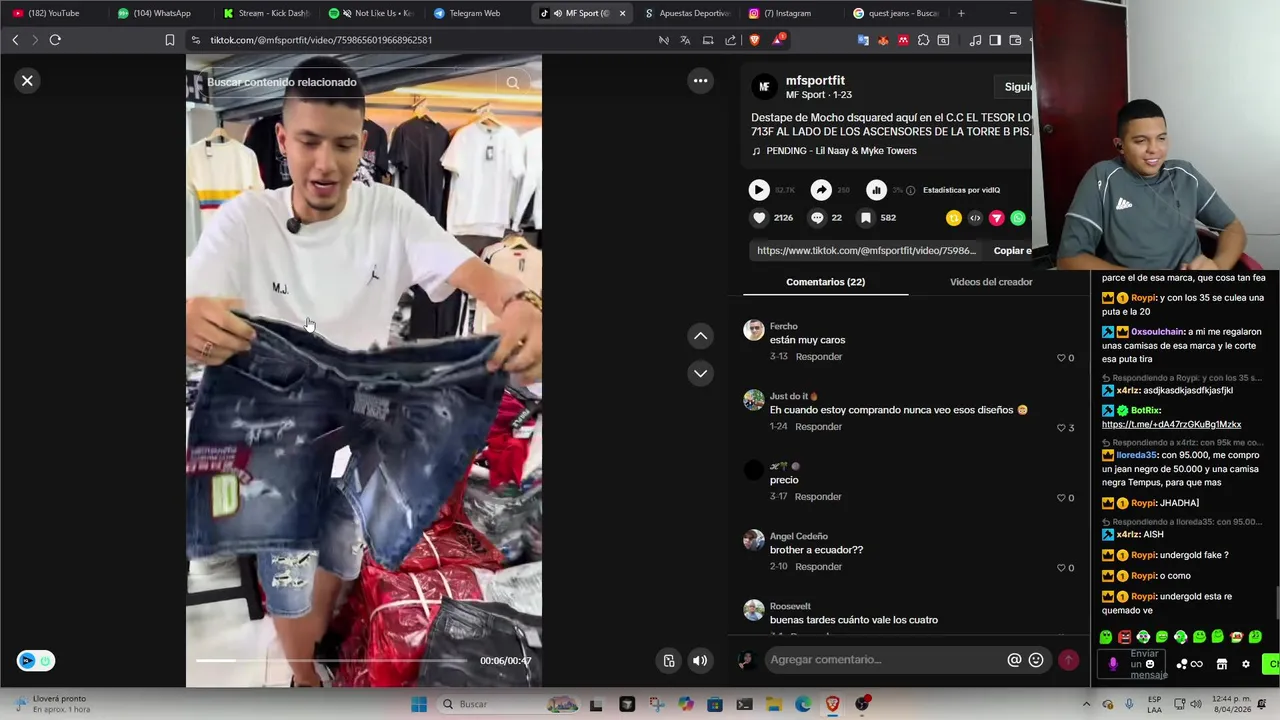Viewport: 1280px width, 720px height.
Task: Click the round share arrow icon
Action: [x=821, y=190]
